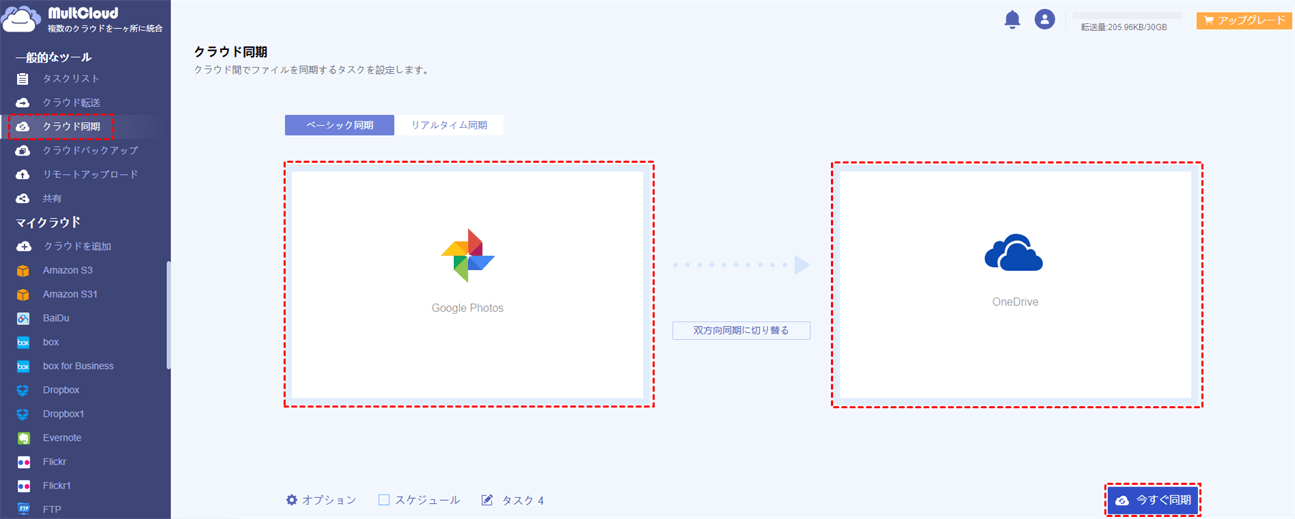Screen dimensions: 1295x519
Task: Click the box service icon
Action: pyautogui.click(x=23, y=342)
